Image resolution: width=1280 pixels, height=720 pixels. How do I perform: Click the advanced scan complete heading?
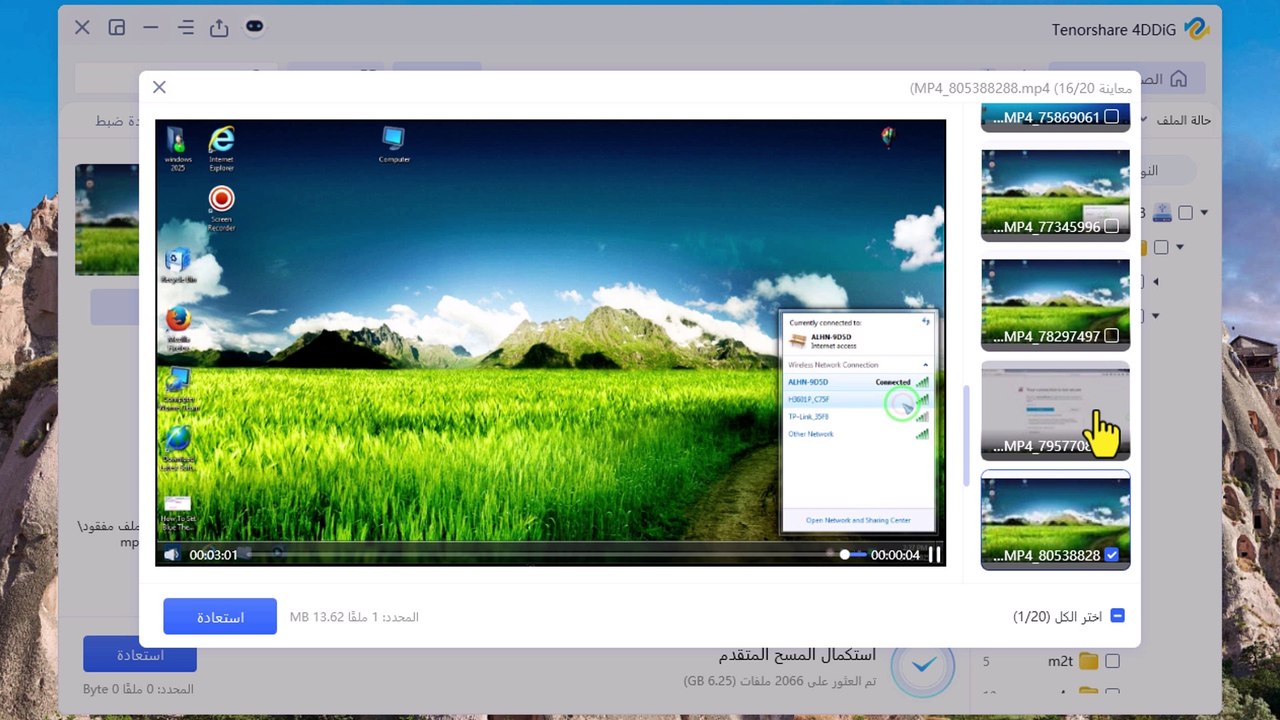click(797, 655)
